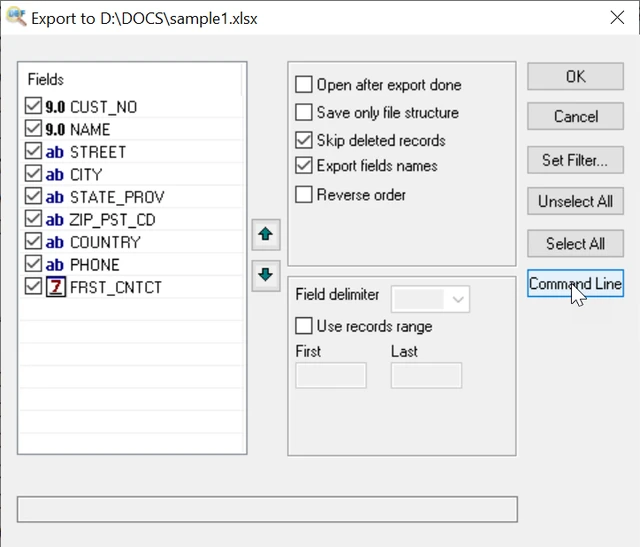Click the ab text icon beside CITY

55,175
